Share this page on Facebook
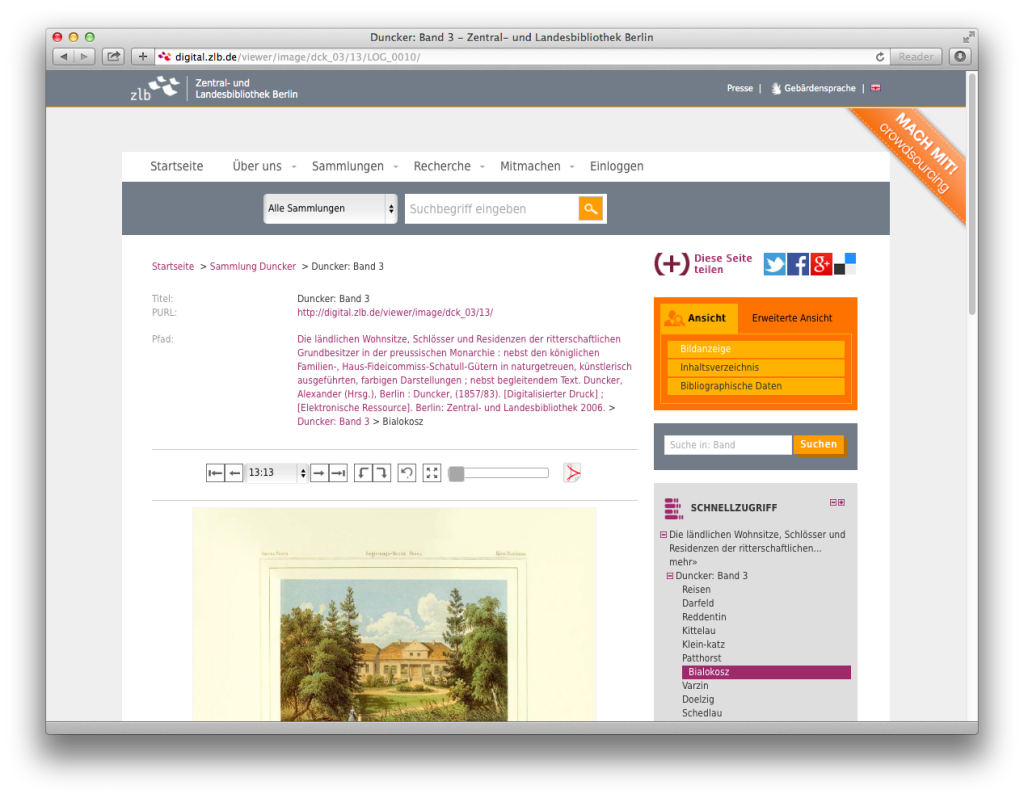1024x798 pixels. click(x=797, y=264)
